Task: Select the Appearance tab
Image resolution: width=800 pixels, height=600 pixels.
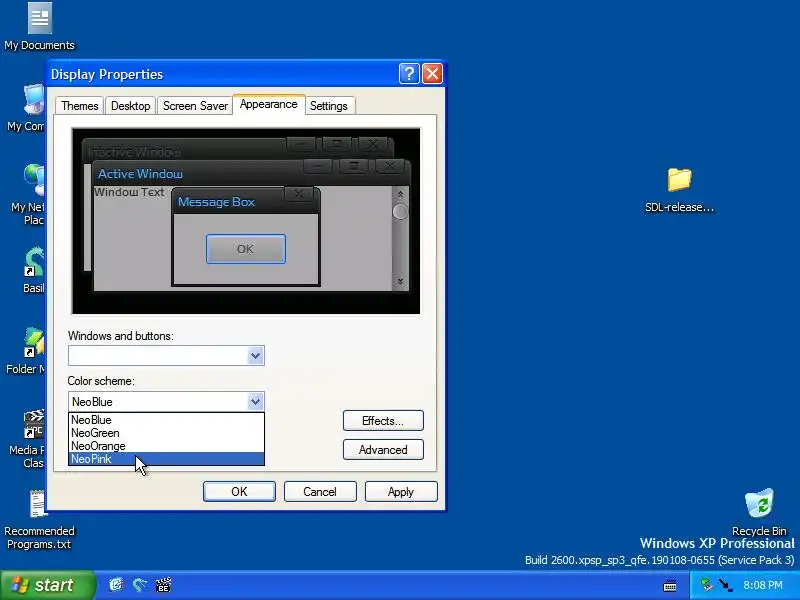Action: click(x=268, y=104)
